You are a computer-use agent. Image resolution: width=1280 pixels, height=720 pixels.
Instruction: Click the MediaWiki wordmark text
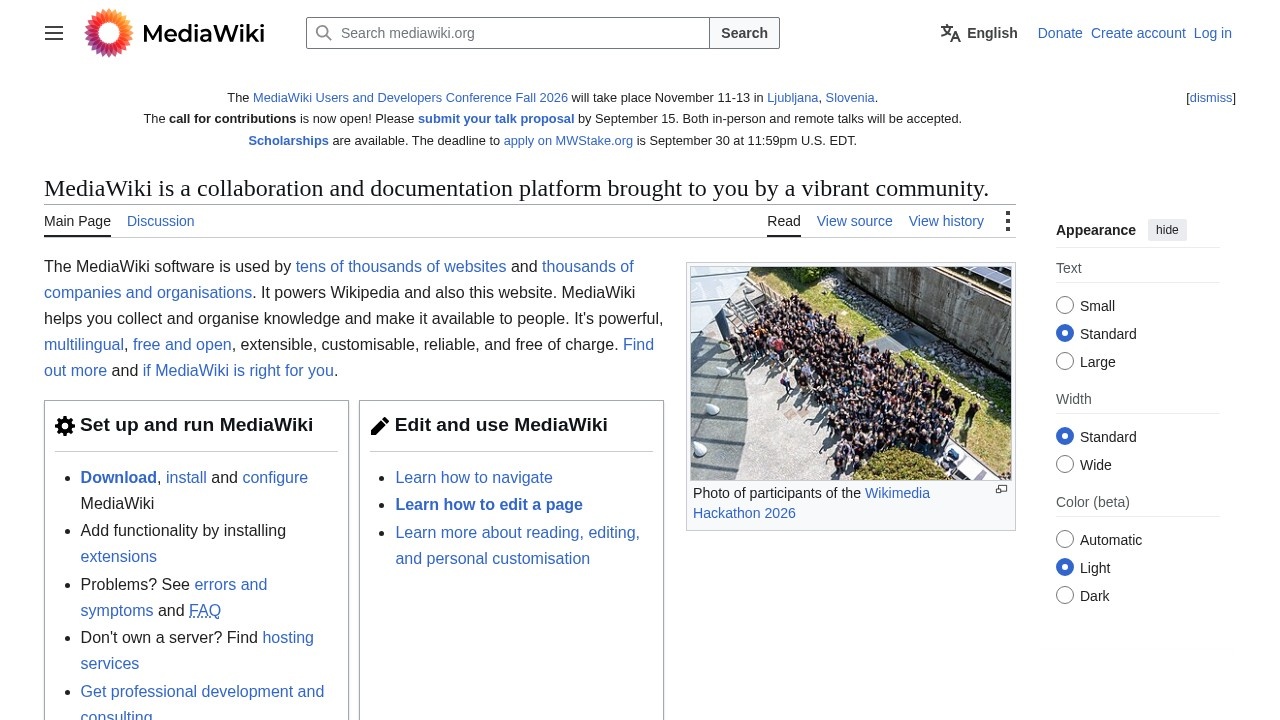click(x=204, y=34)
